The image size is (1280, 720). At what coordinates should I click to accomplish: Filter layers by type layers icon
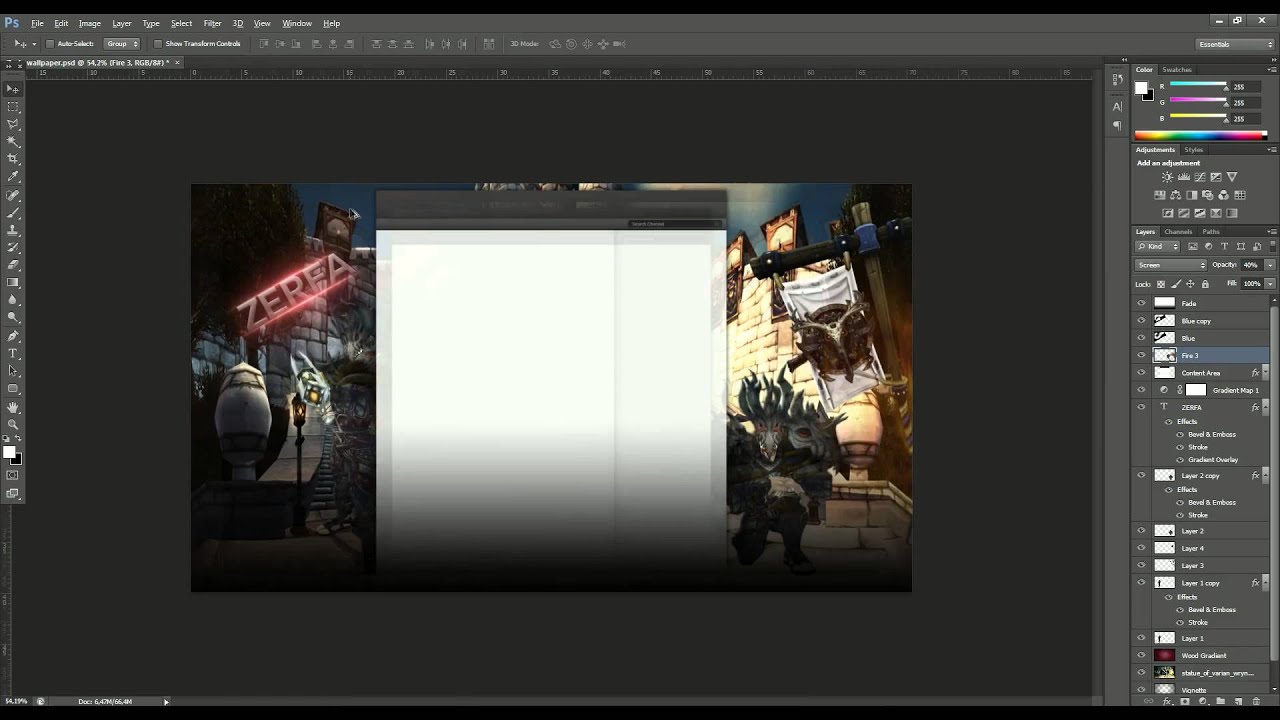click(x=1224, y=246)
